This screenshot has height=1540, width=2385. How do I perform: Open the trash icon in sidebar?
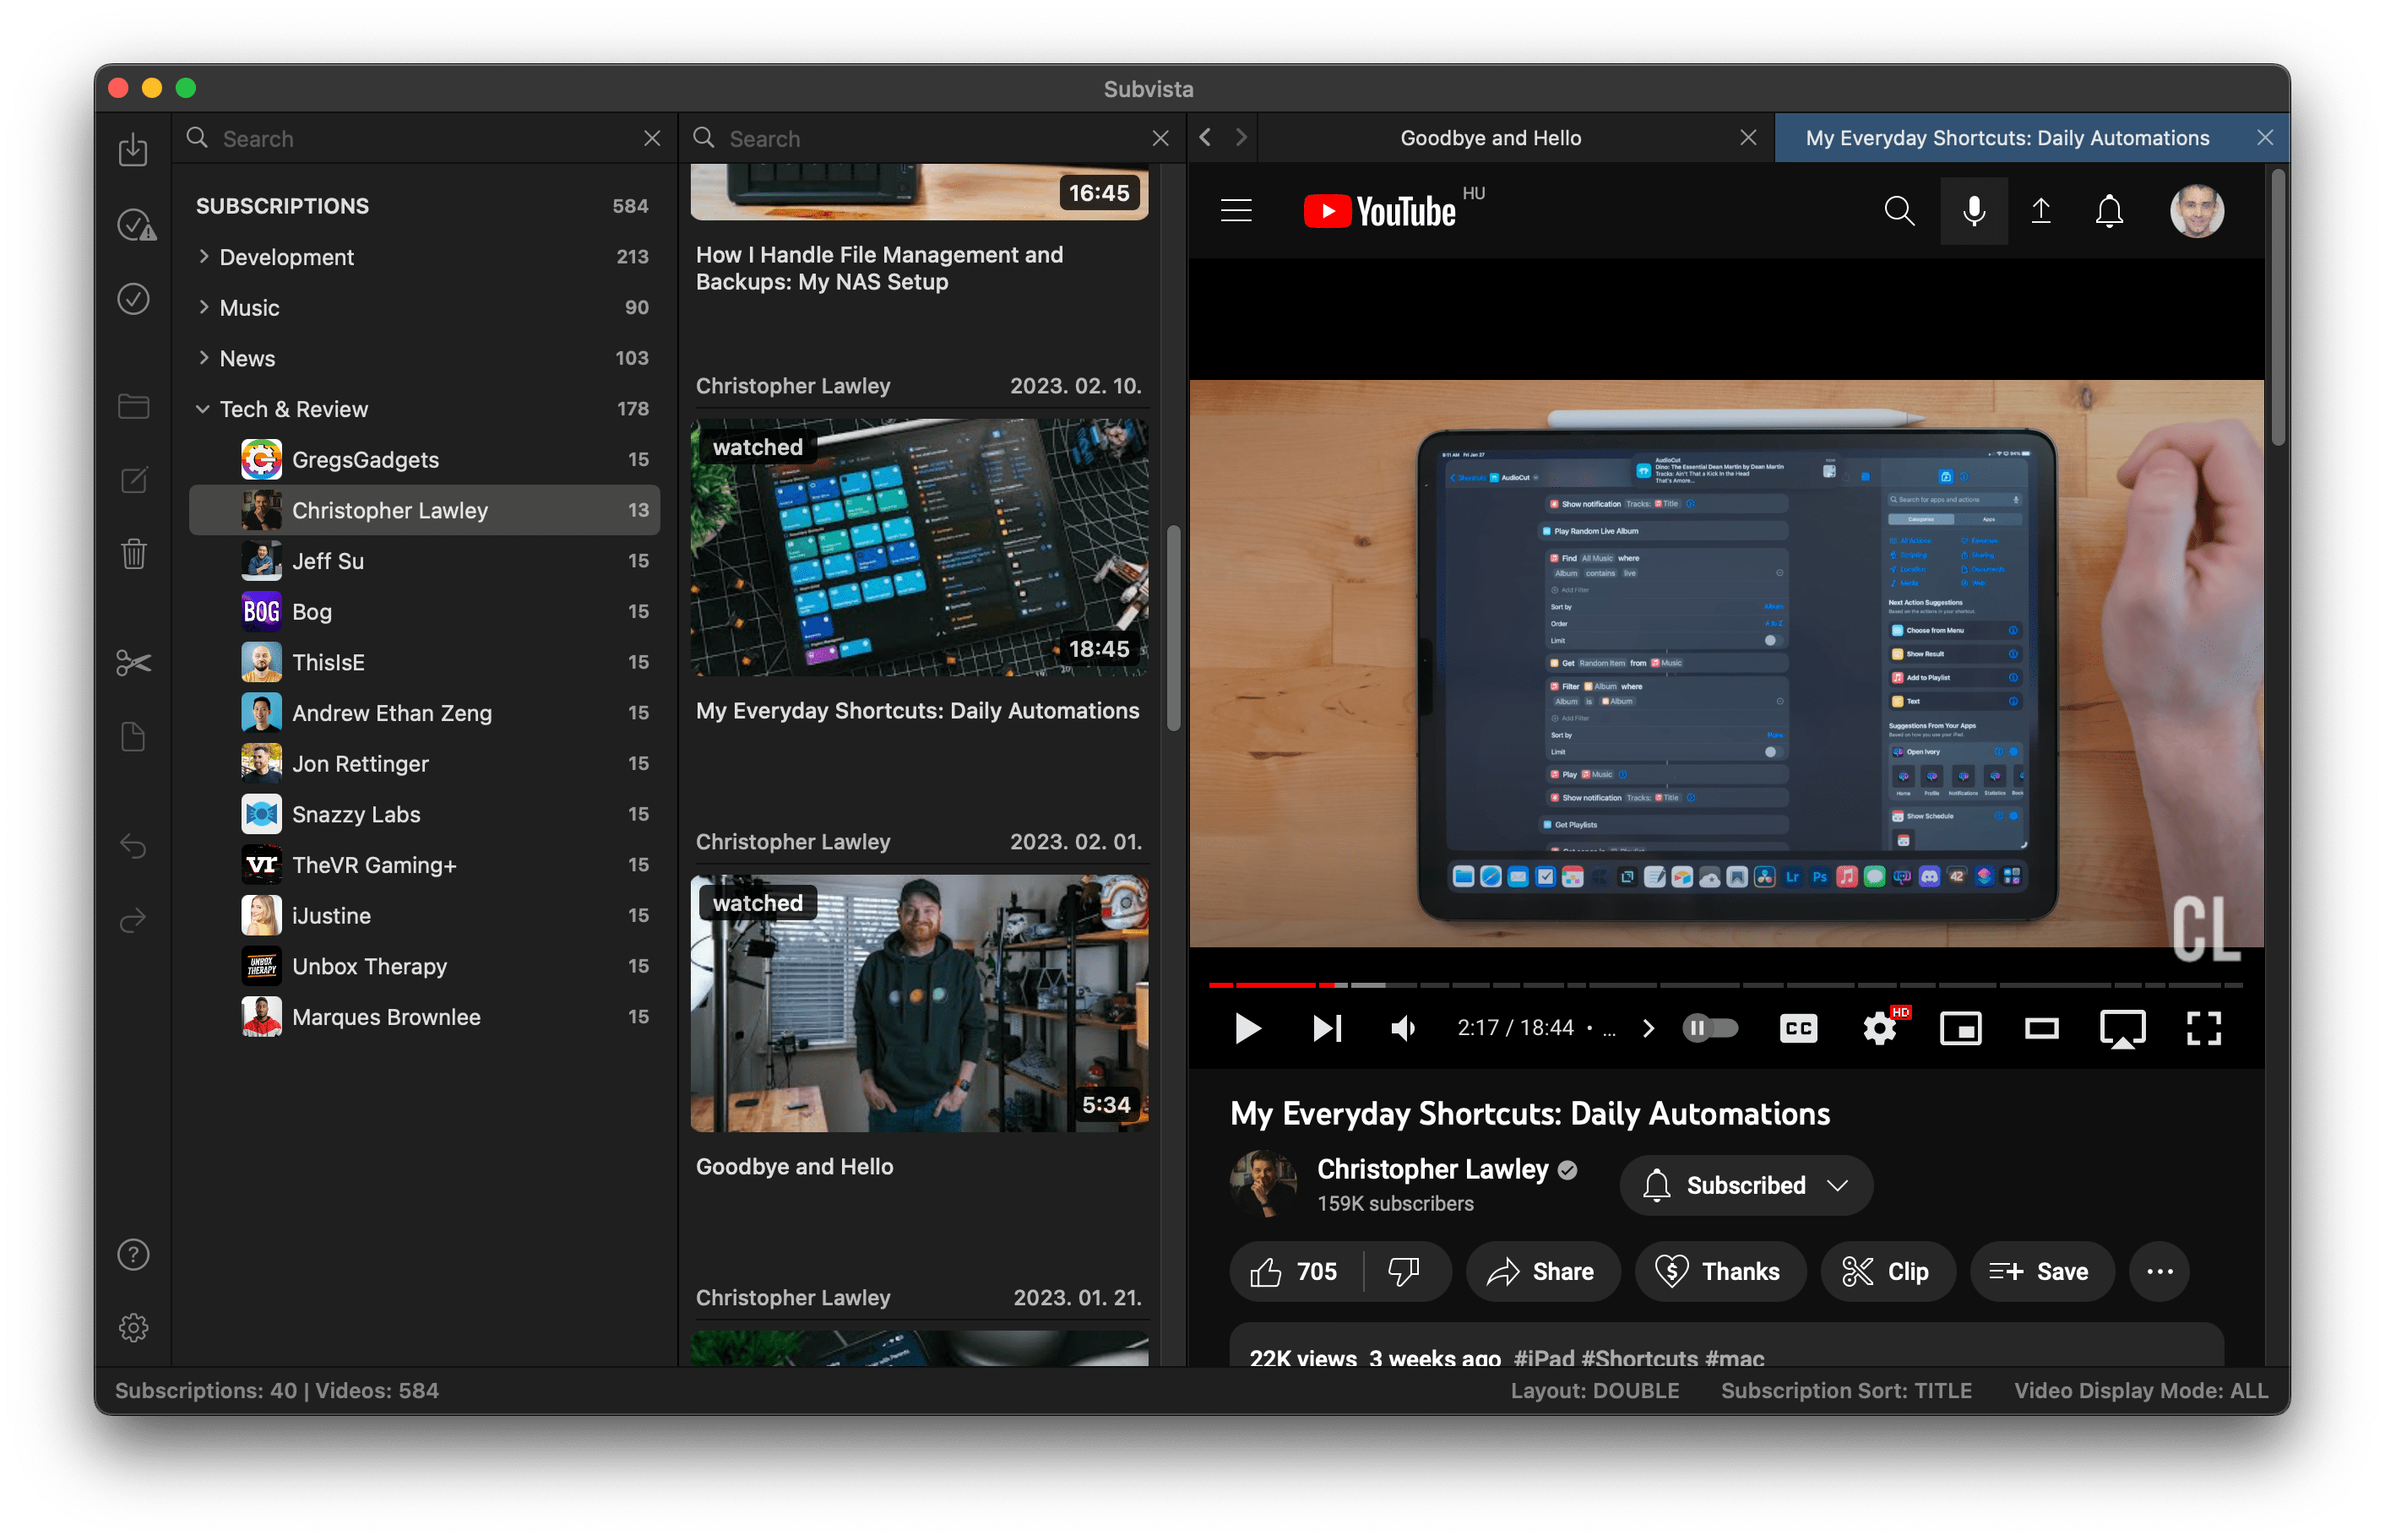133,553
